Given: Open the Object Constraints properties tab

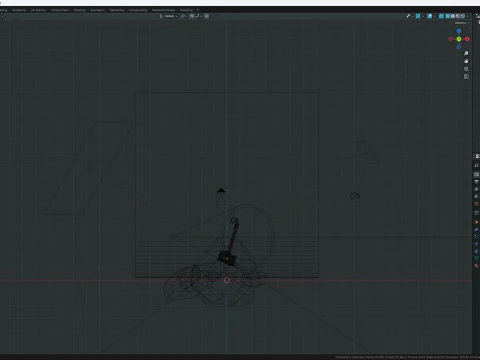Looking at the screenshot, I should [x=477, y=251].
